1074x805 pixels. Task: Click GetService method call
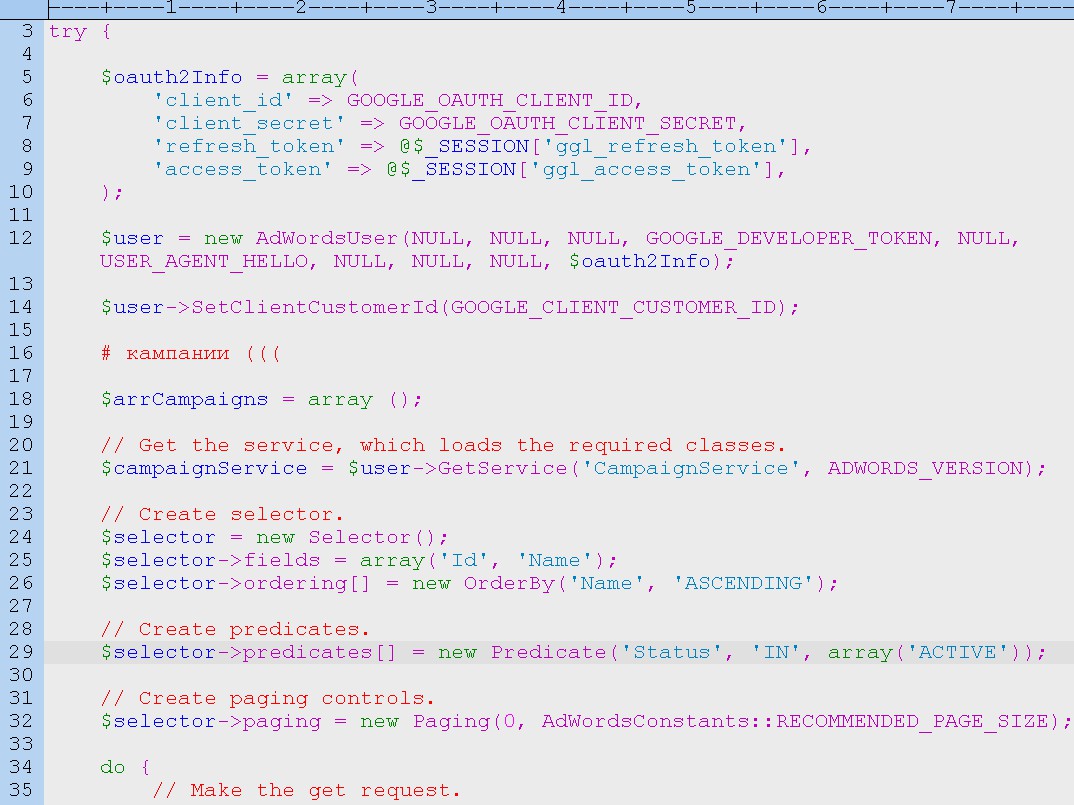503,469
